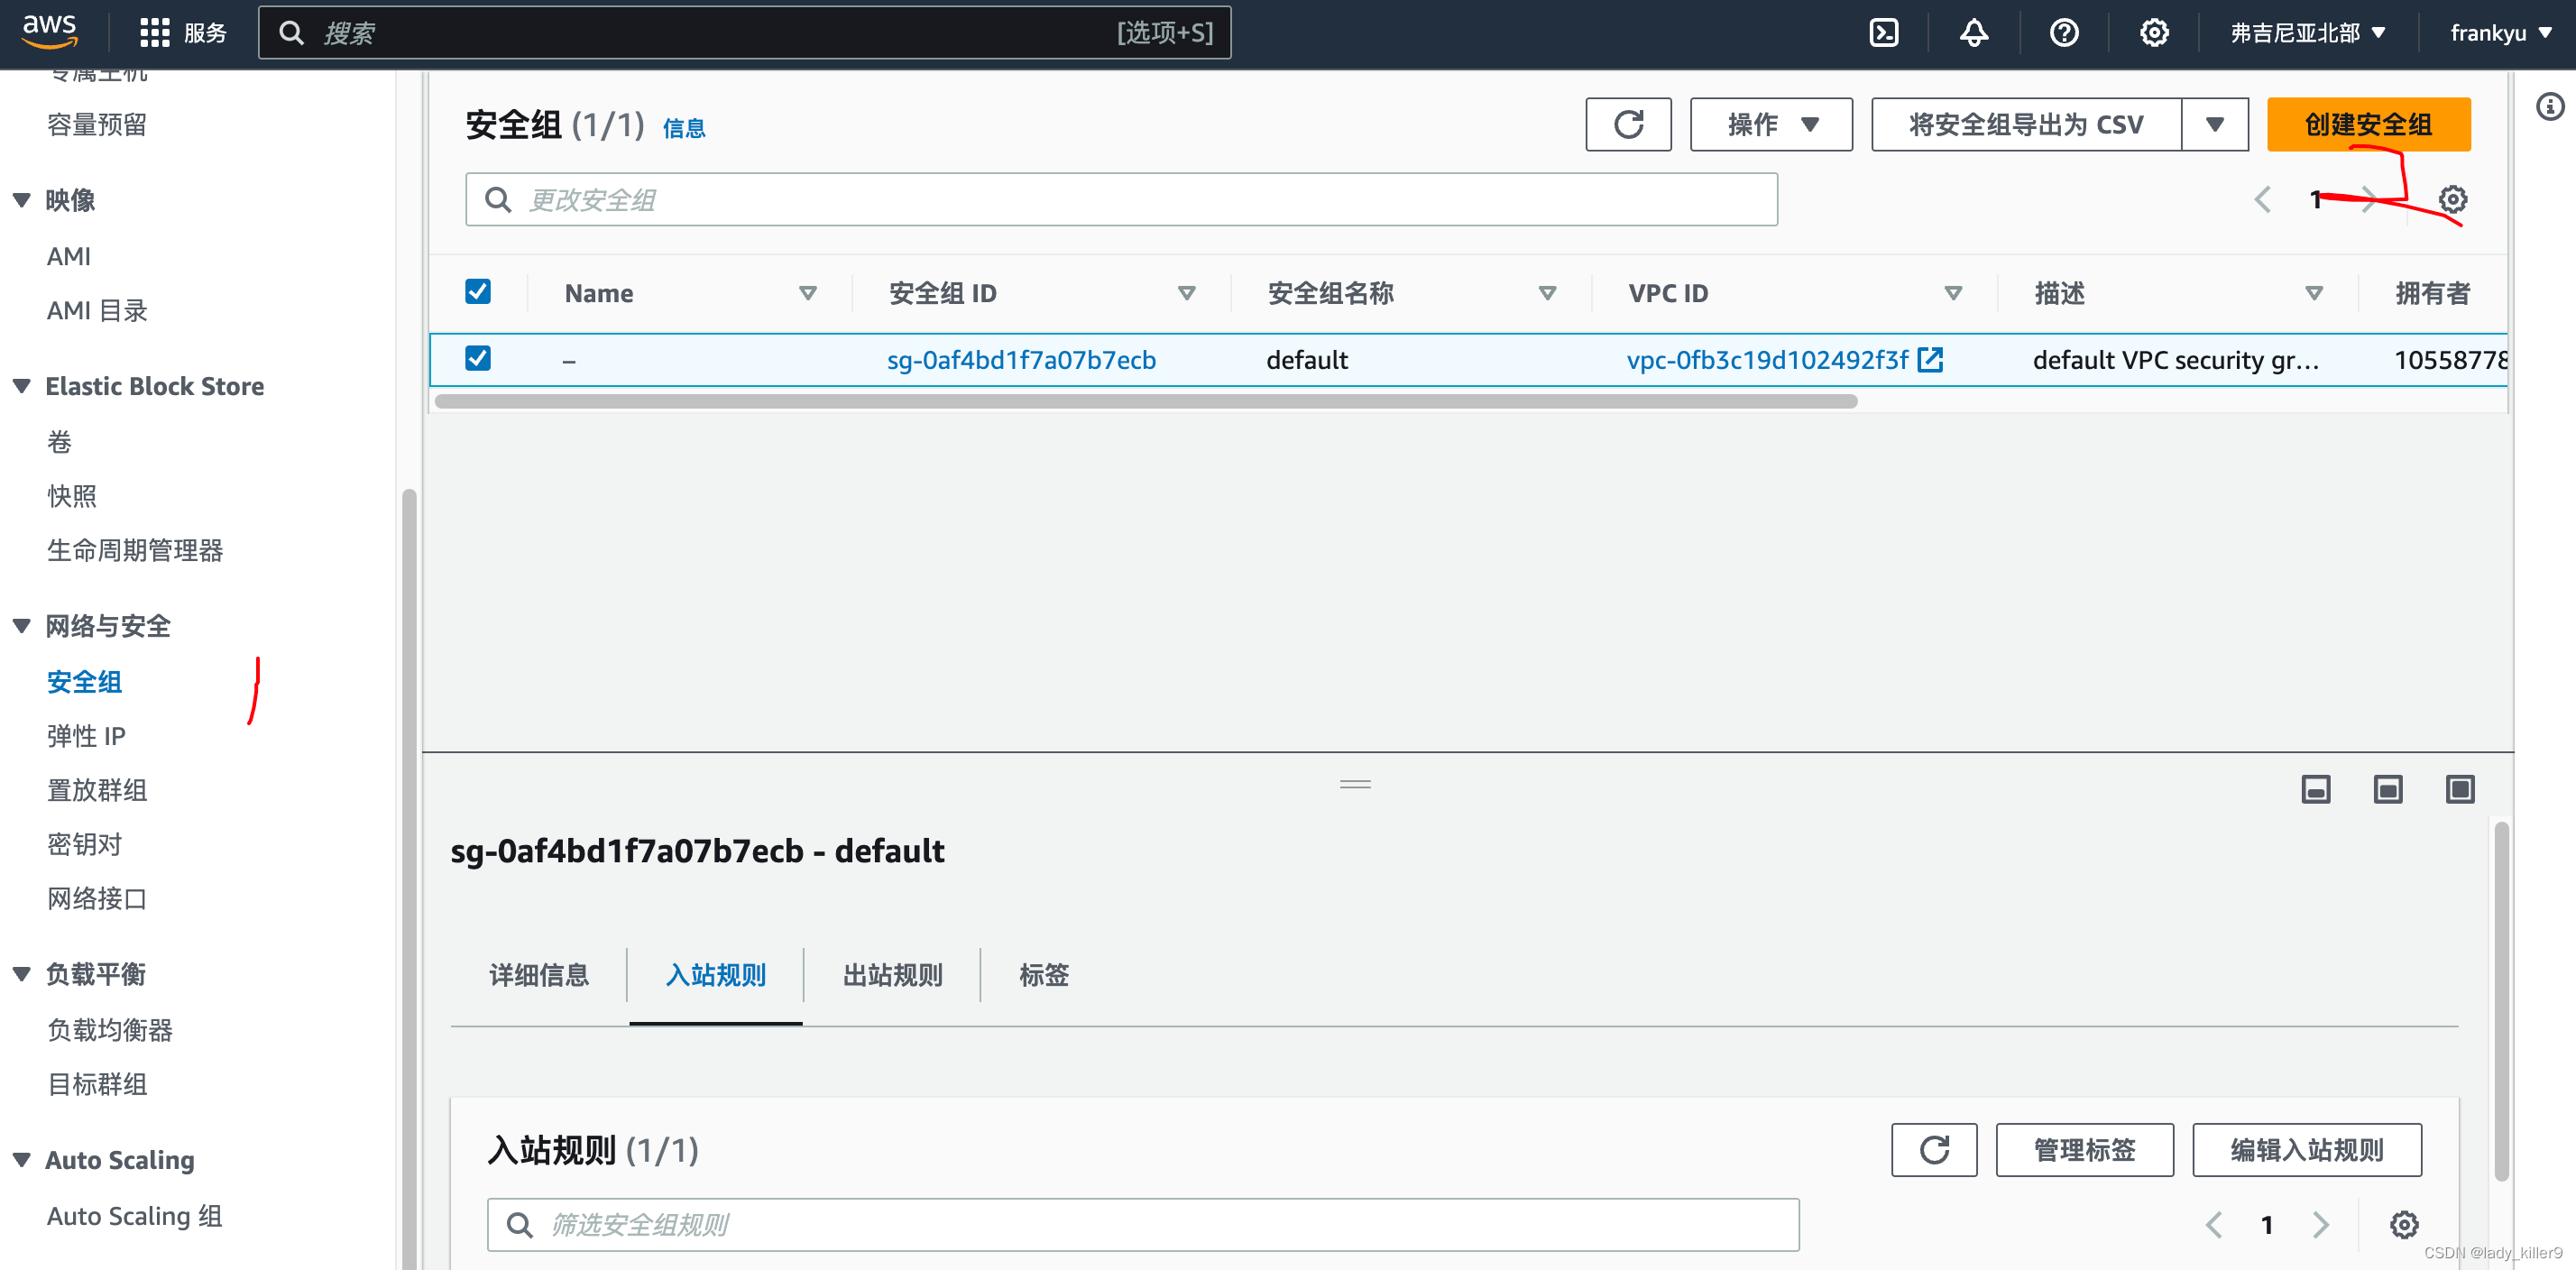Switch to the 详细信息 tab
The height and width of the screenshot is (1270, 2576).
point(539,975)
